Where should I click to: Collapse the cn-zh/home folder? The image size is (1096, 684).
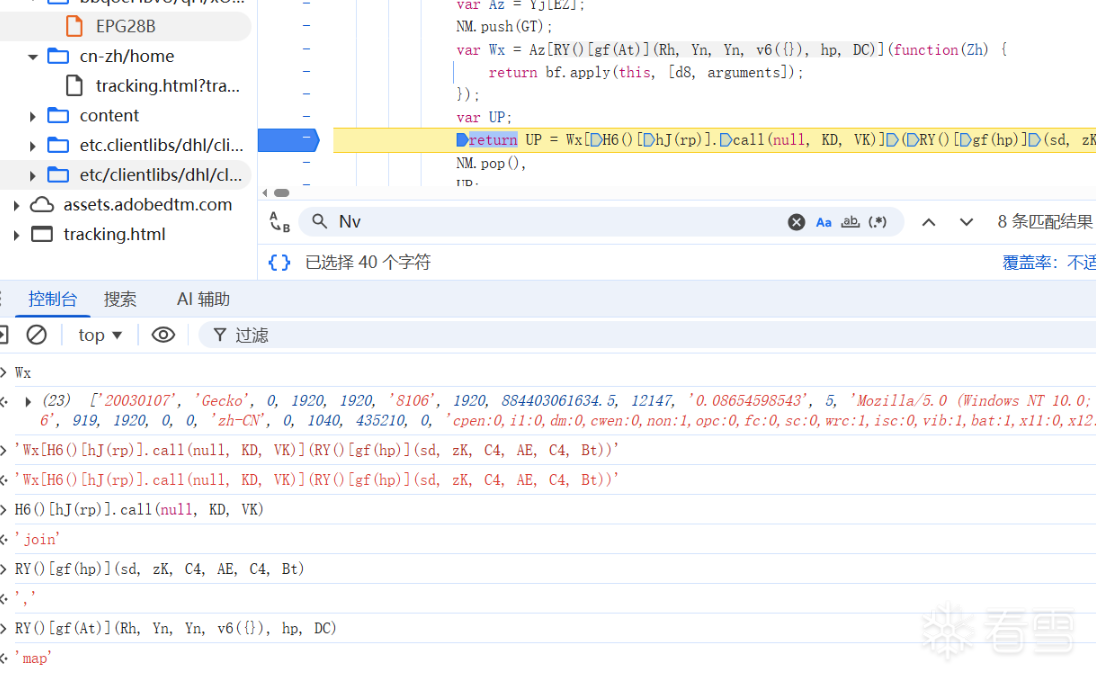click(x=32, y=56)
